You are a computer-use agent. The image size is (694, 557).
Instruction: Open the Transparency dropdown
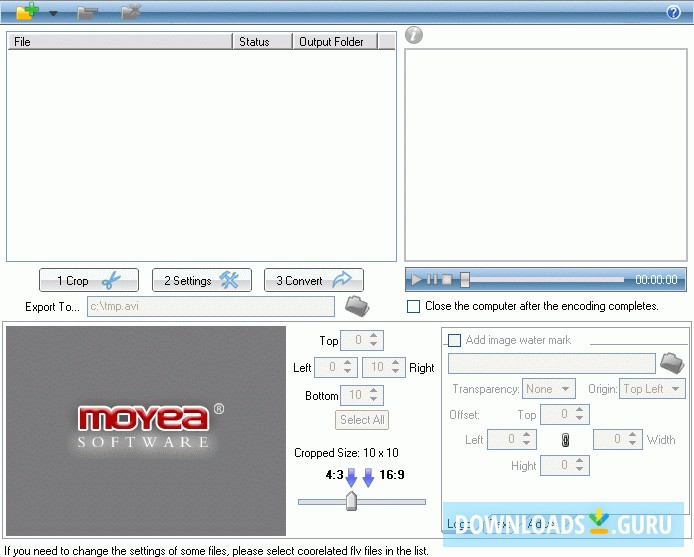pyautogui.click(x=549, y=389)
